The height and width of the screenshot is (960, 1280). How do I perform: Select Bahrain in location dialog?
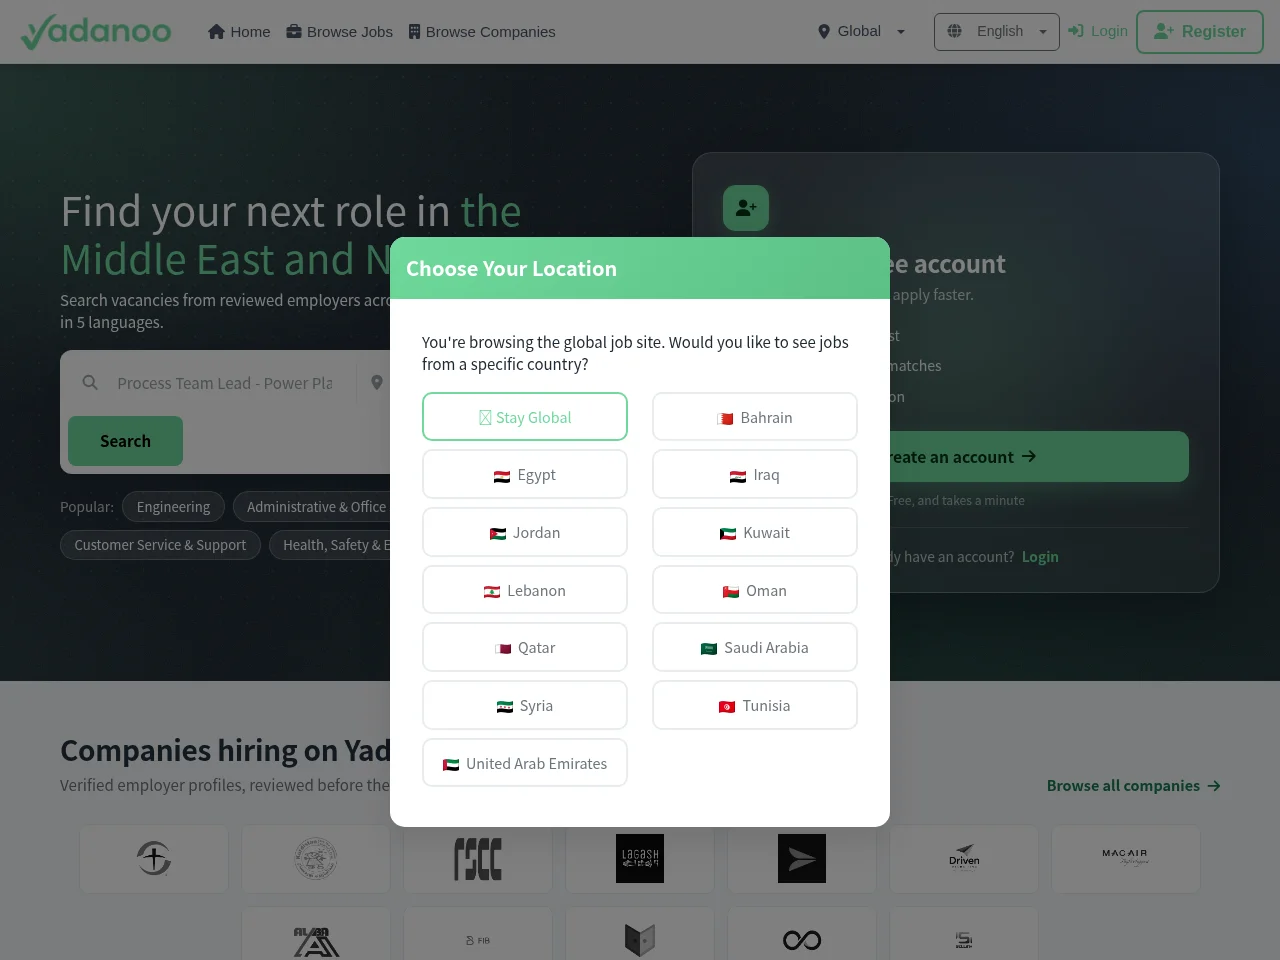click(x=755, y=417)
